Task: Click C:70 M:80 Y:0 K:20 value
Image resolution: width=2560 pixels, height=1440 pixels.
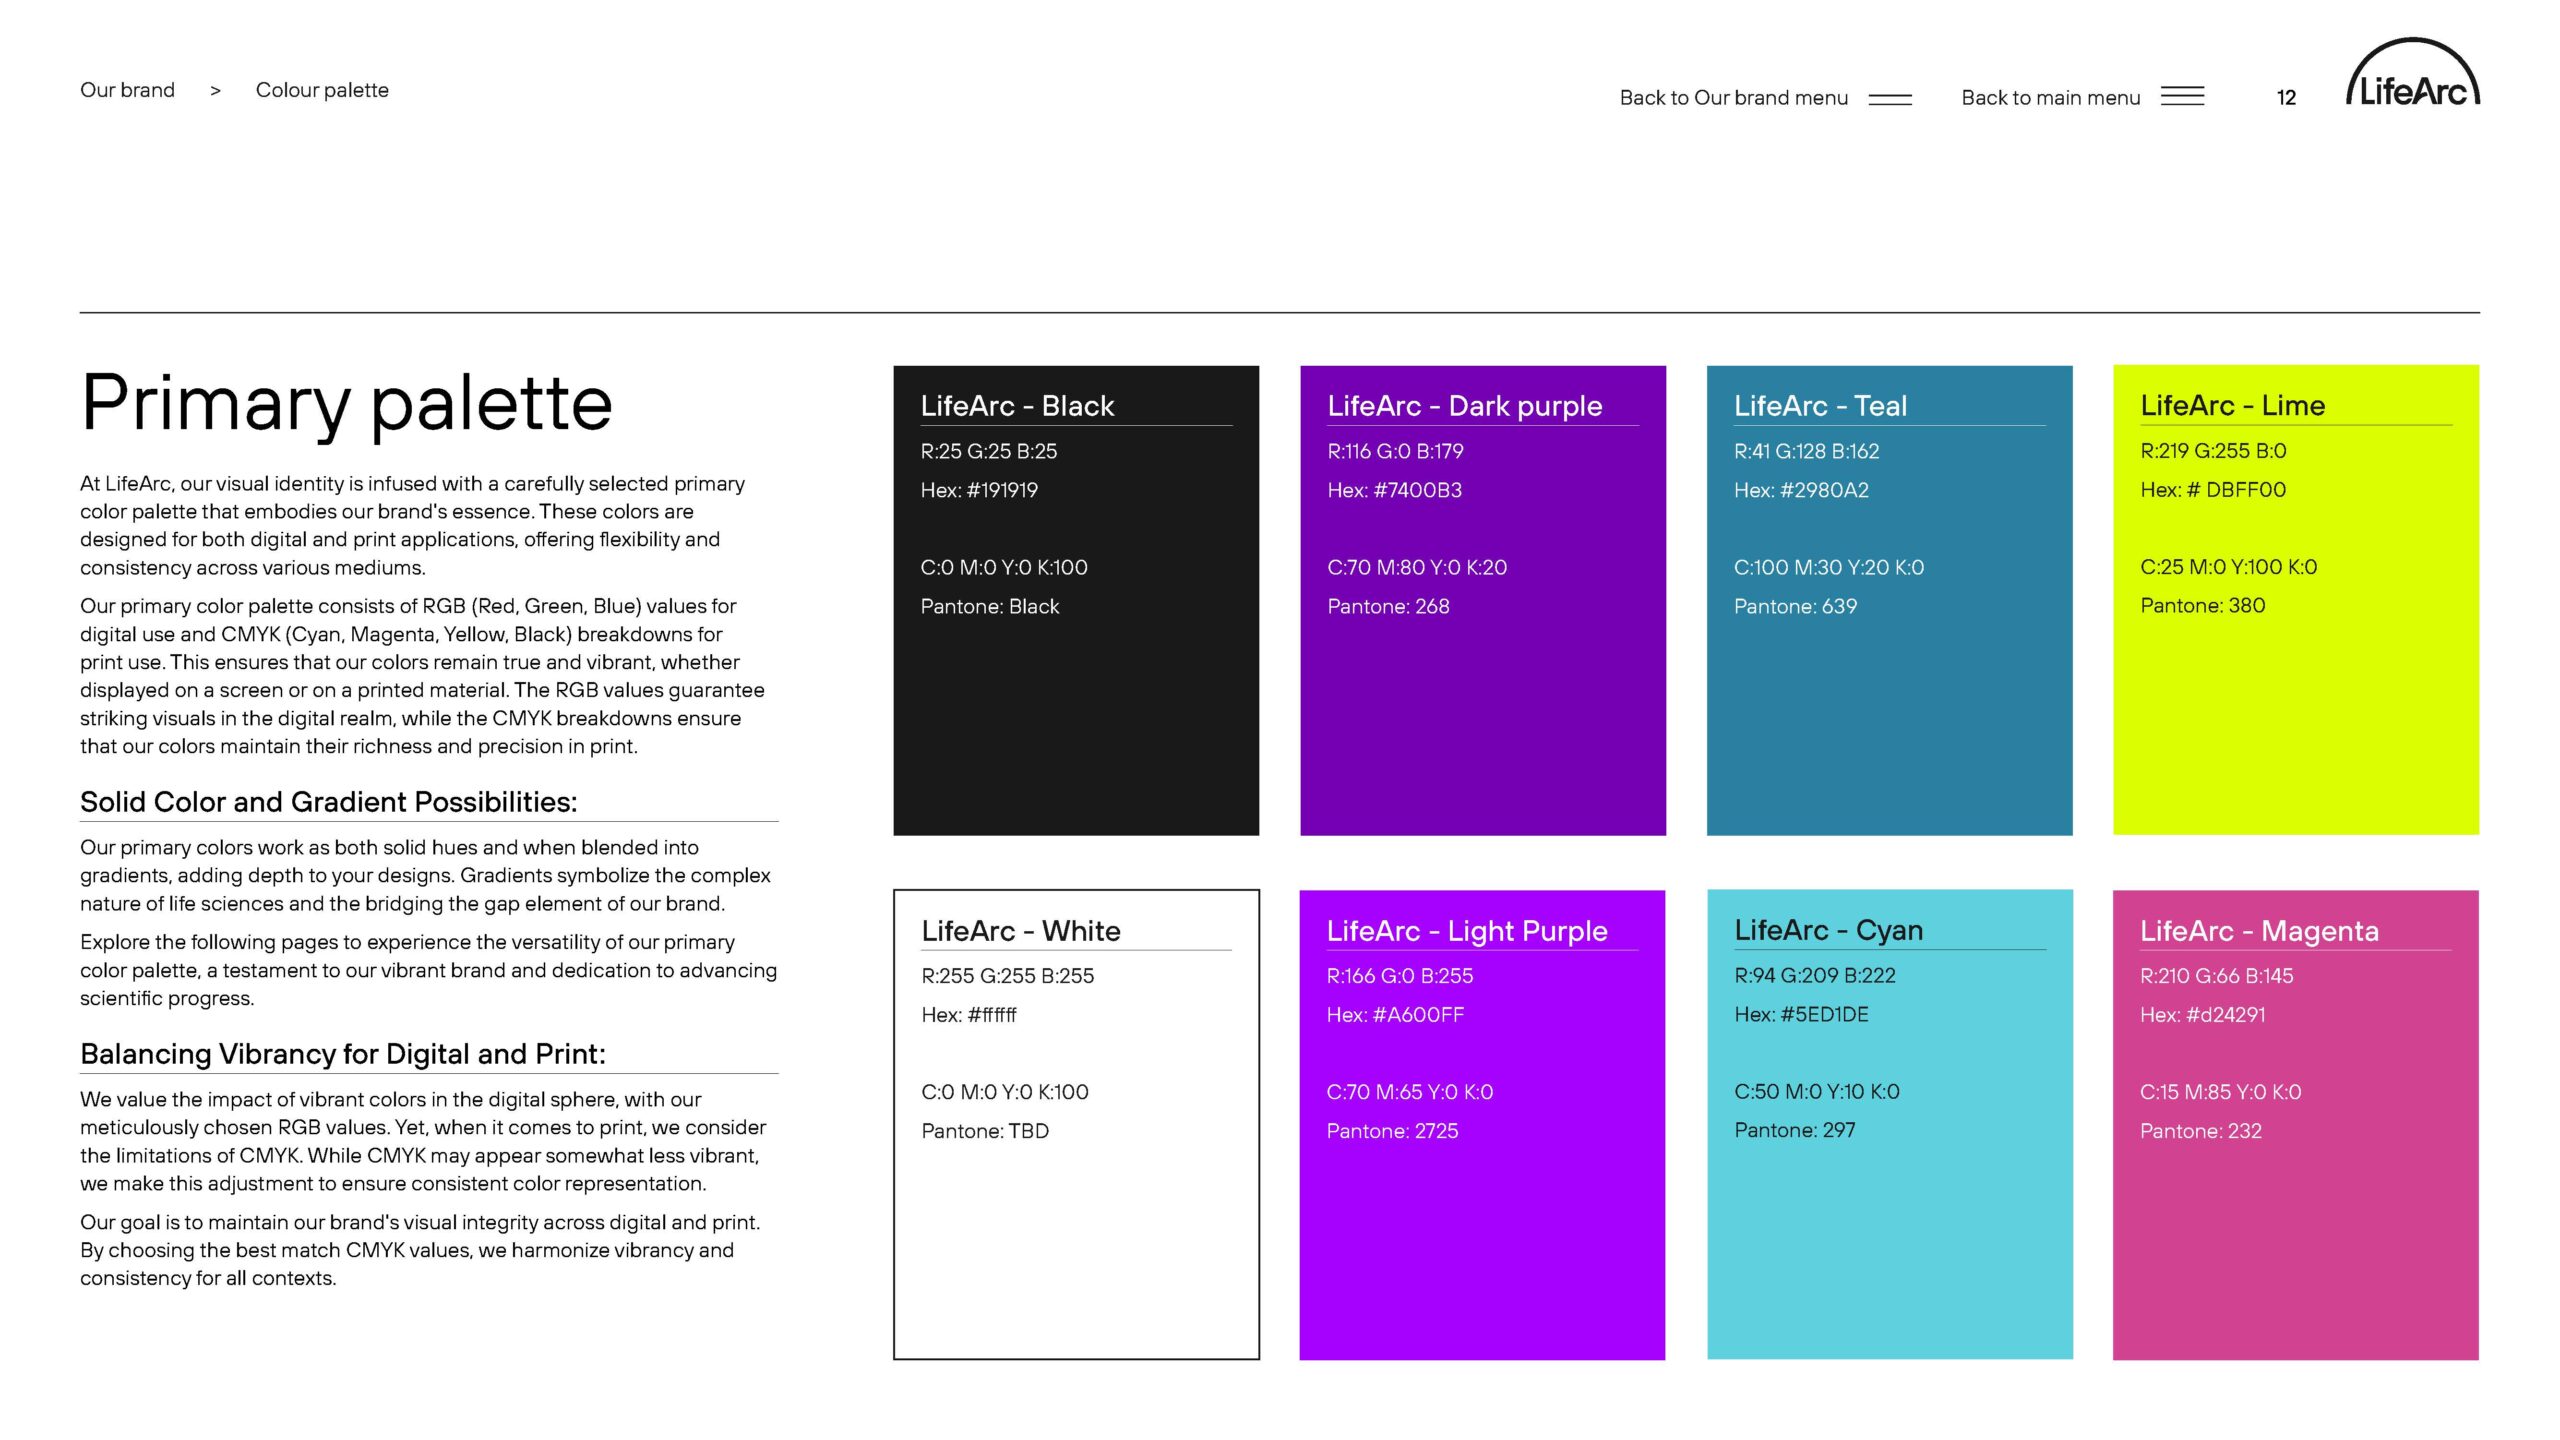Action: click(1417, 567)
